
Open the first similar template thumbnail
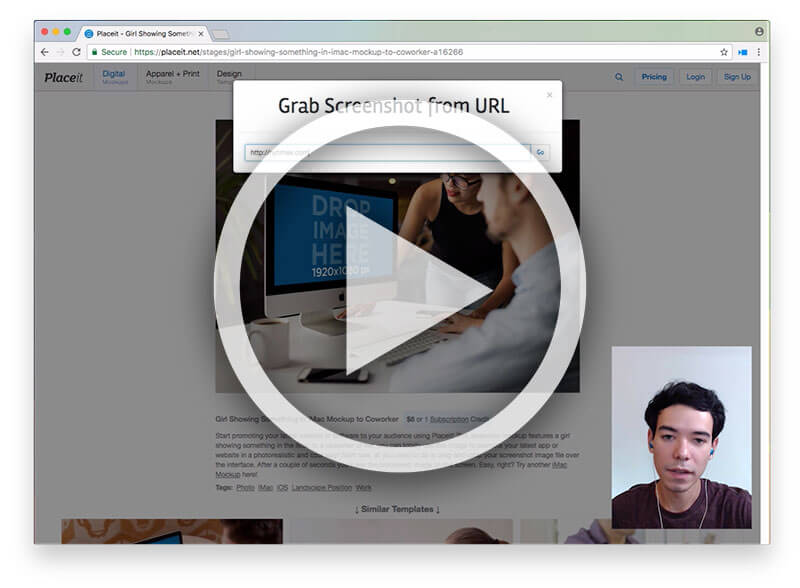click(x=172, y=531)
